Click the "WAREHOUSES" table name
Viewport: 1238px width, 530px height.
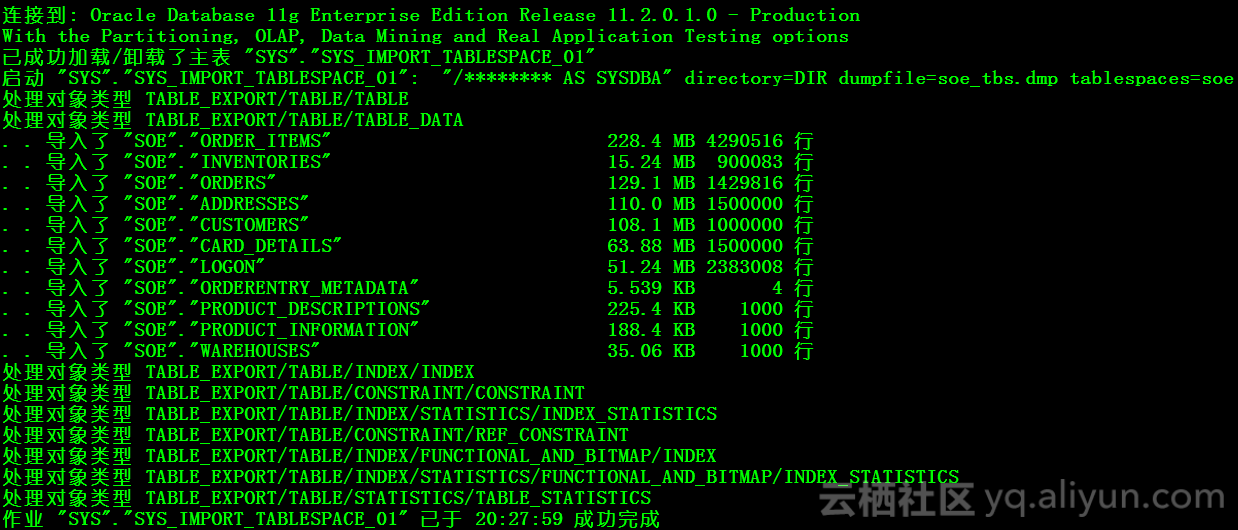point(255,351)
